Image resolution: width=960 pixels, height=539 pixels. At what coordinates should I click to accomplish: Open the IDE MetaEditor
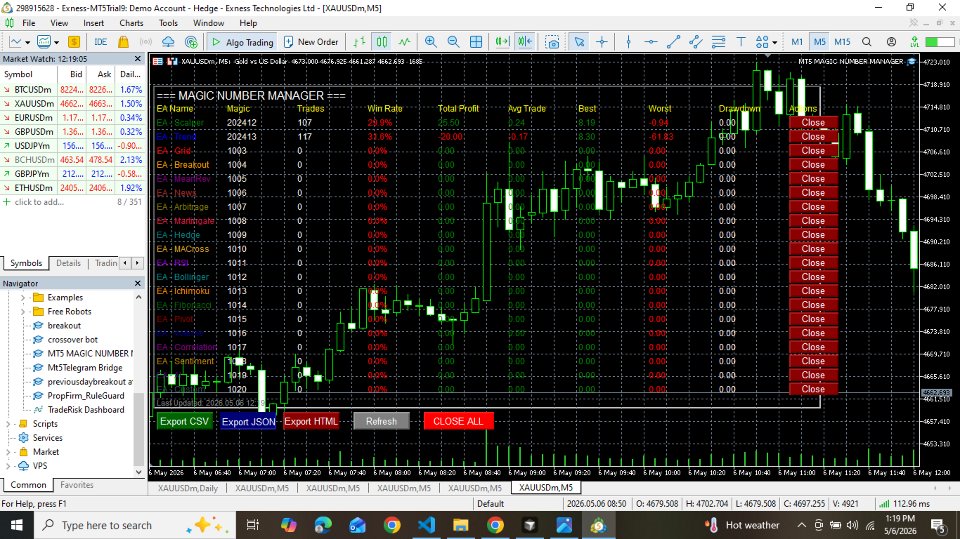100,42
